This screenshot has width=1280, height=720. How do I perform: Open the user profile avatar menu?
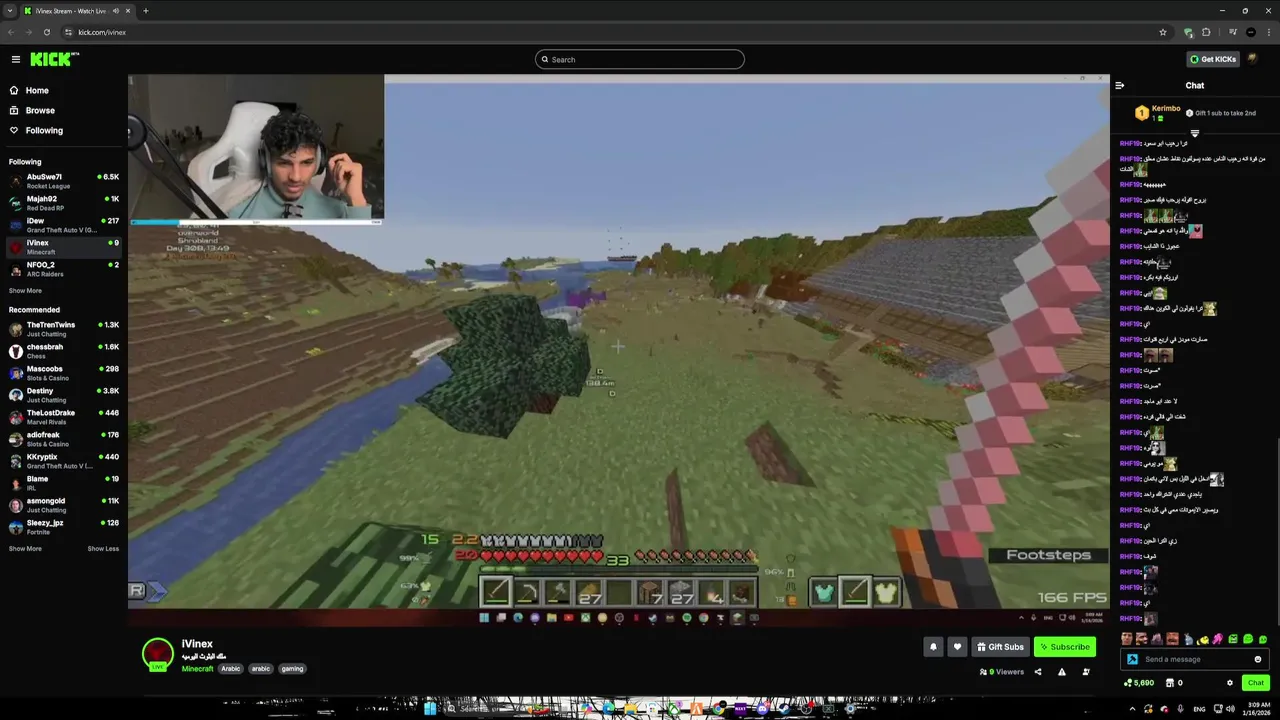coord(1252,59)
